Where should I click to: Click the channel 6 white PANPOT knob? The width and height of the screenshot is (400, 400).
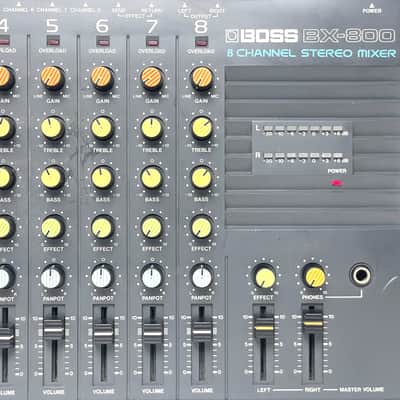click(102, 277)
